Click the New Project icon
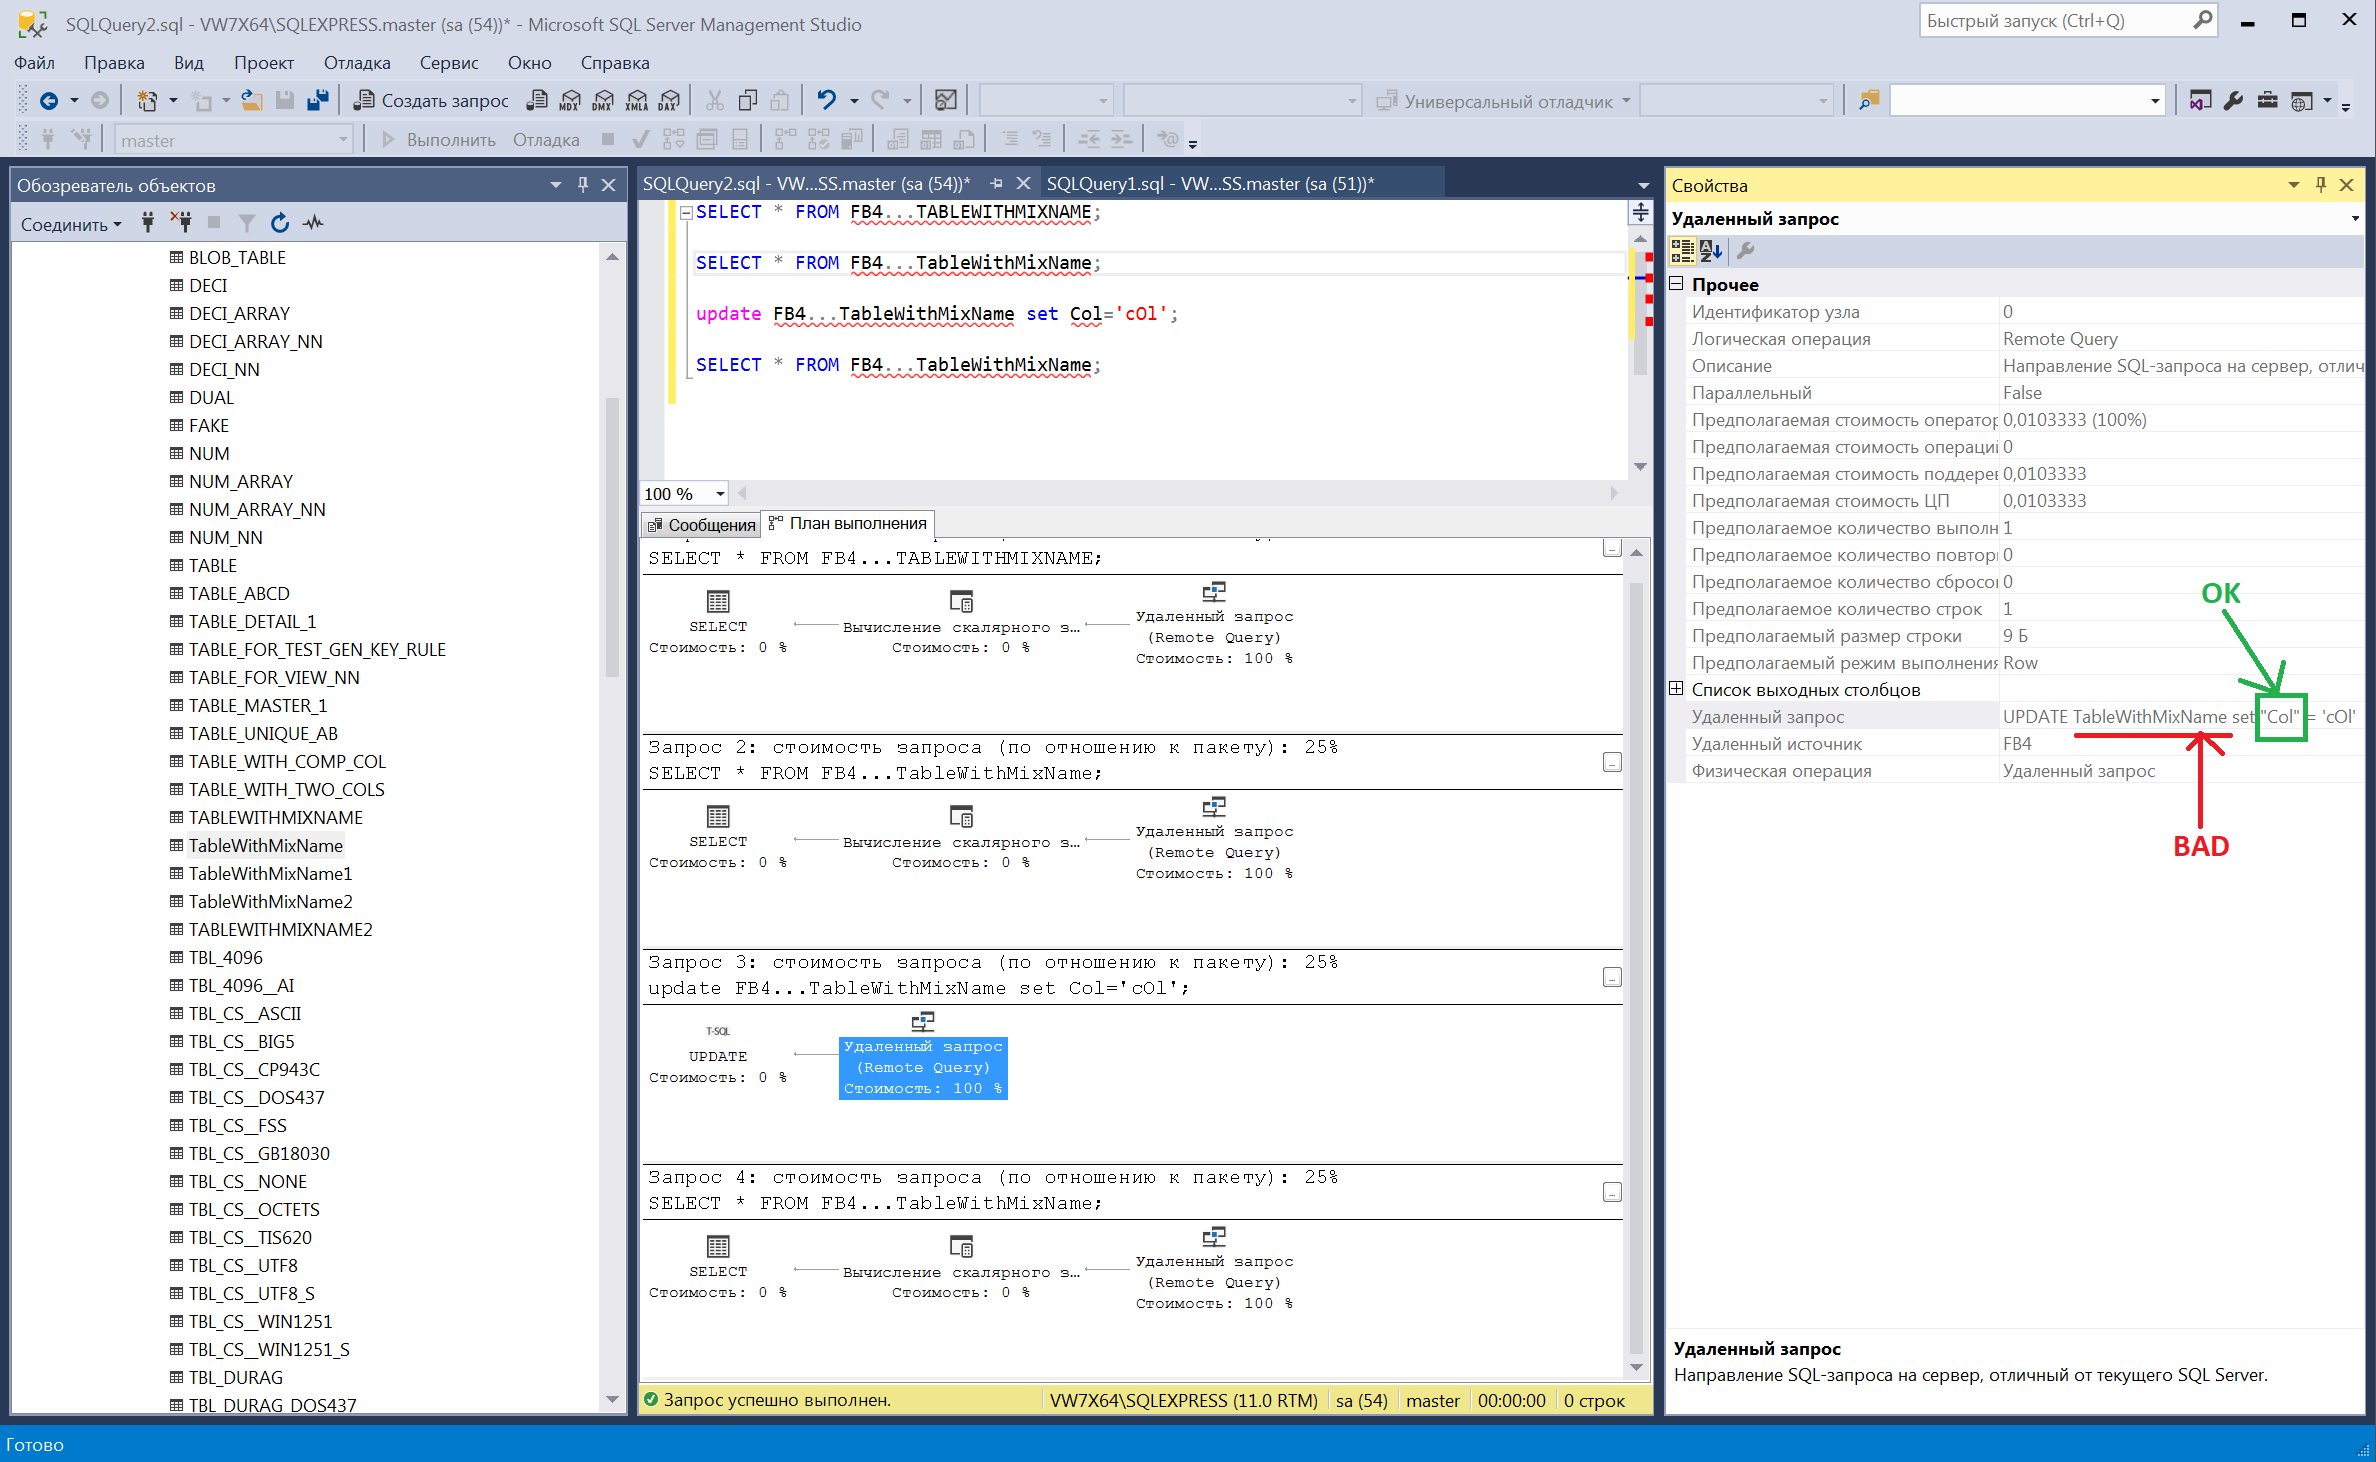 tap(147, 101)
